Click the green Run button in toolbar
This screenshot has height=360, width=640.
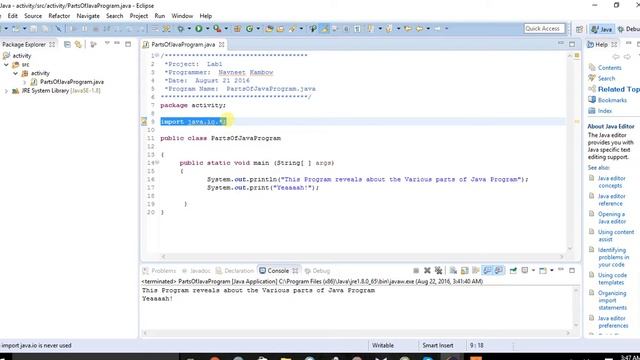point(199,29)
